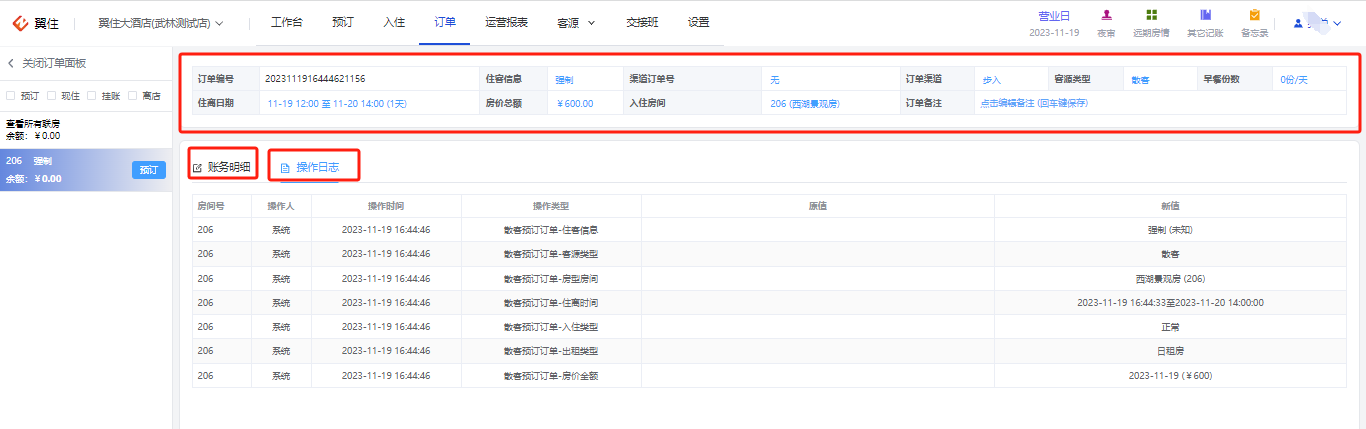Click the 散客预订订单-房型房间 cell
1366x429 pixels.
(x=551, y=279)
